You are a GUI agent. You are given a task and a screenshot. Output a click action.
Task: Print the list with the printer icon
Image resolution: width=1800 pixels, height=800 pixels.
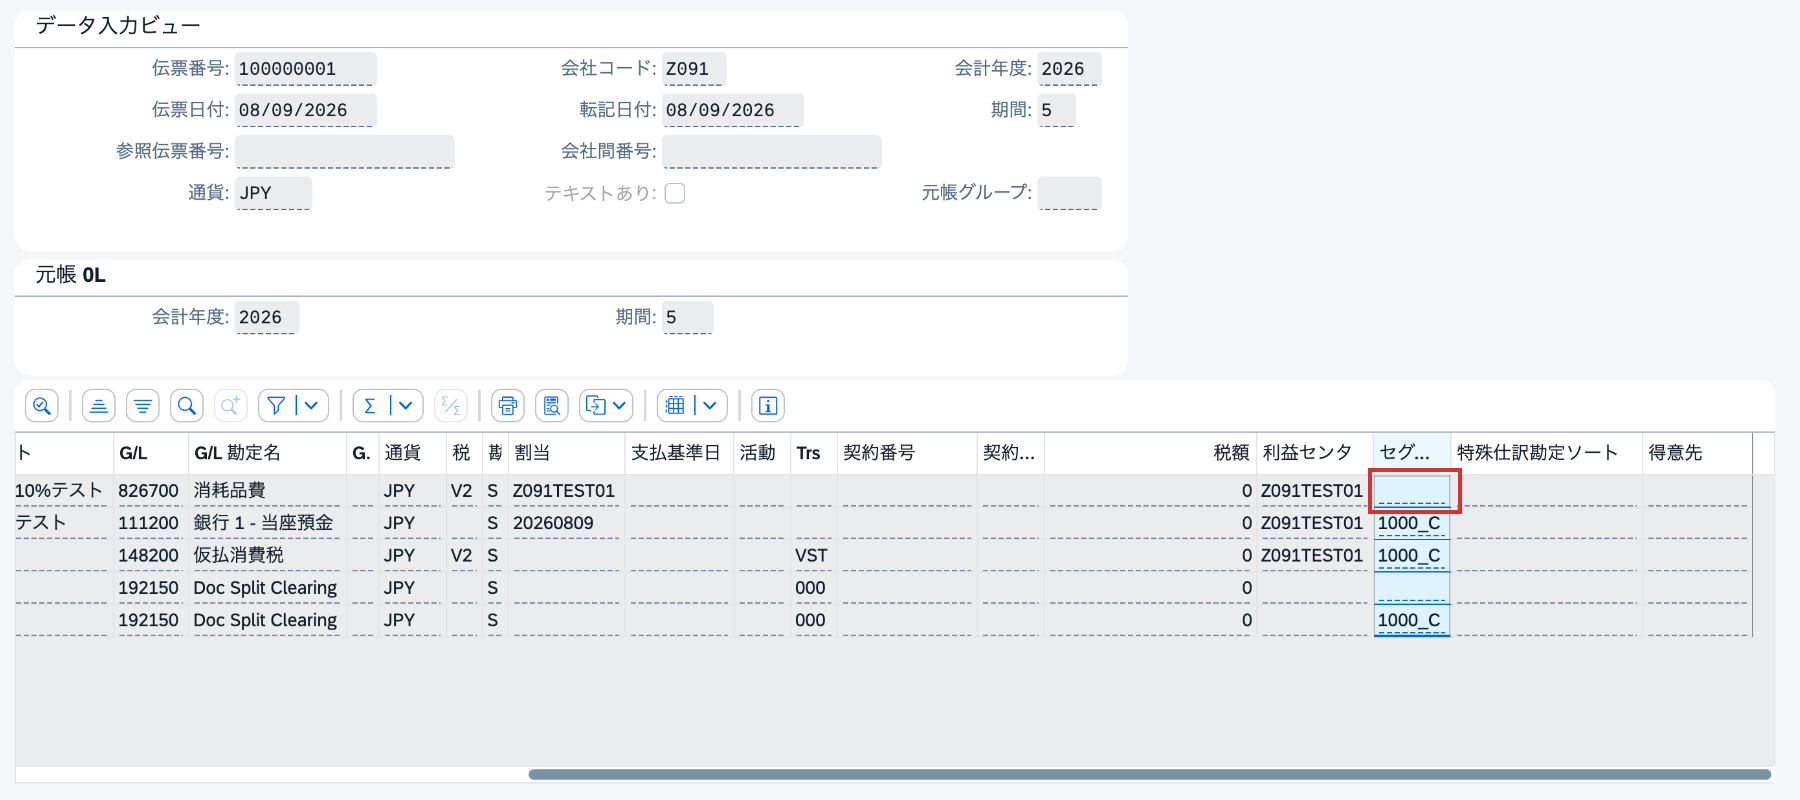508,405
